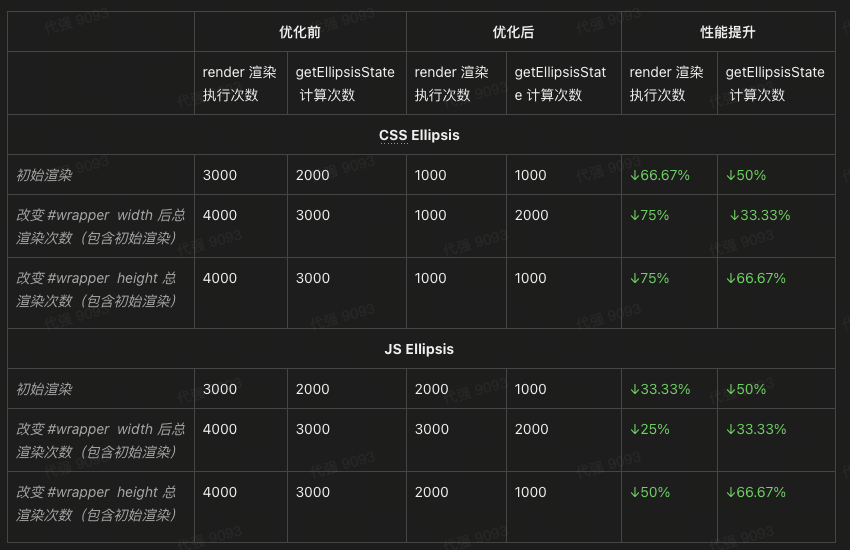Click render 渲染执行次数 subheader under 性能提升
Image resolution: width=850 pixels, height=550 pixels.
[x=666, y=83]
